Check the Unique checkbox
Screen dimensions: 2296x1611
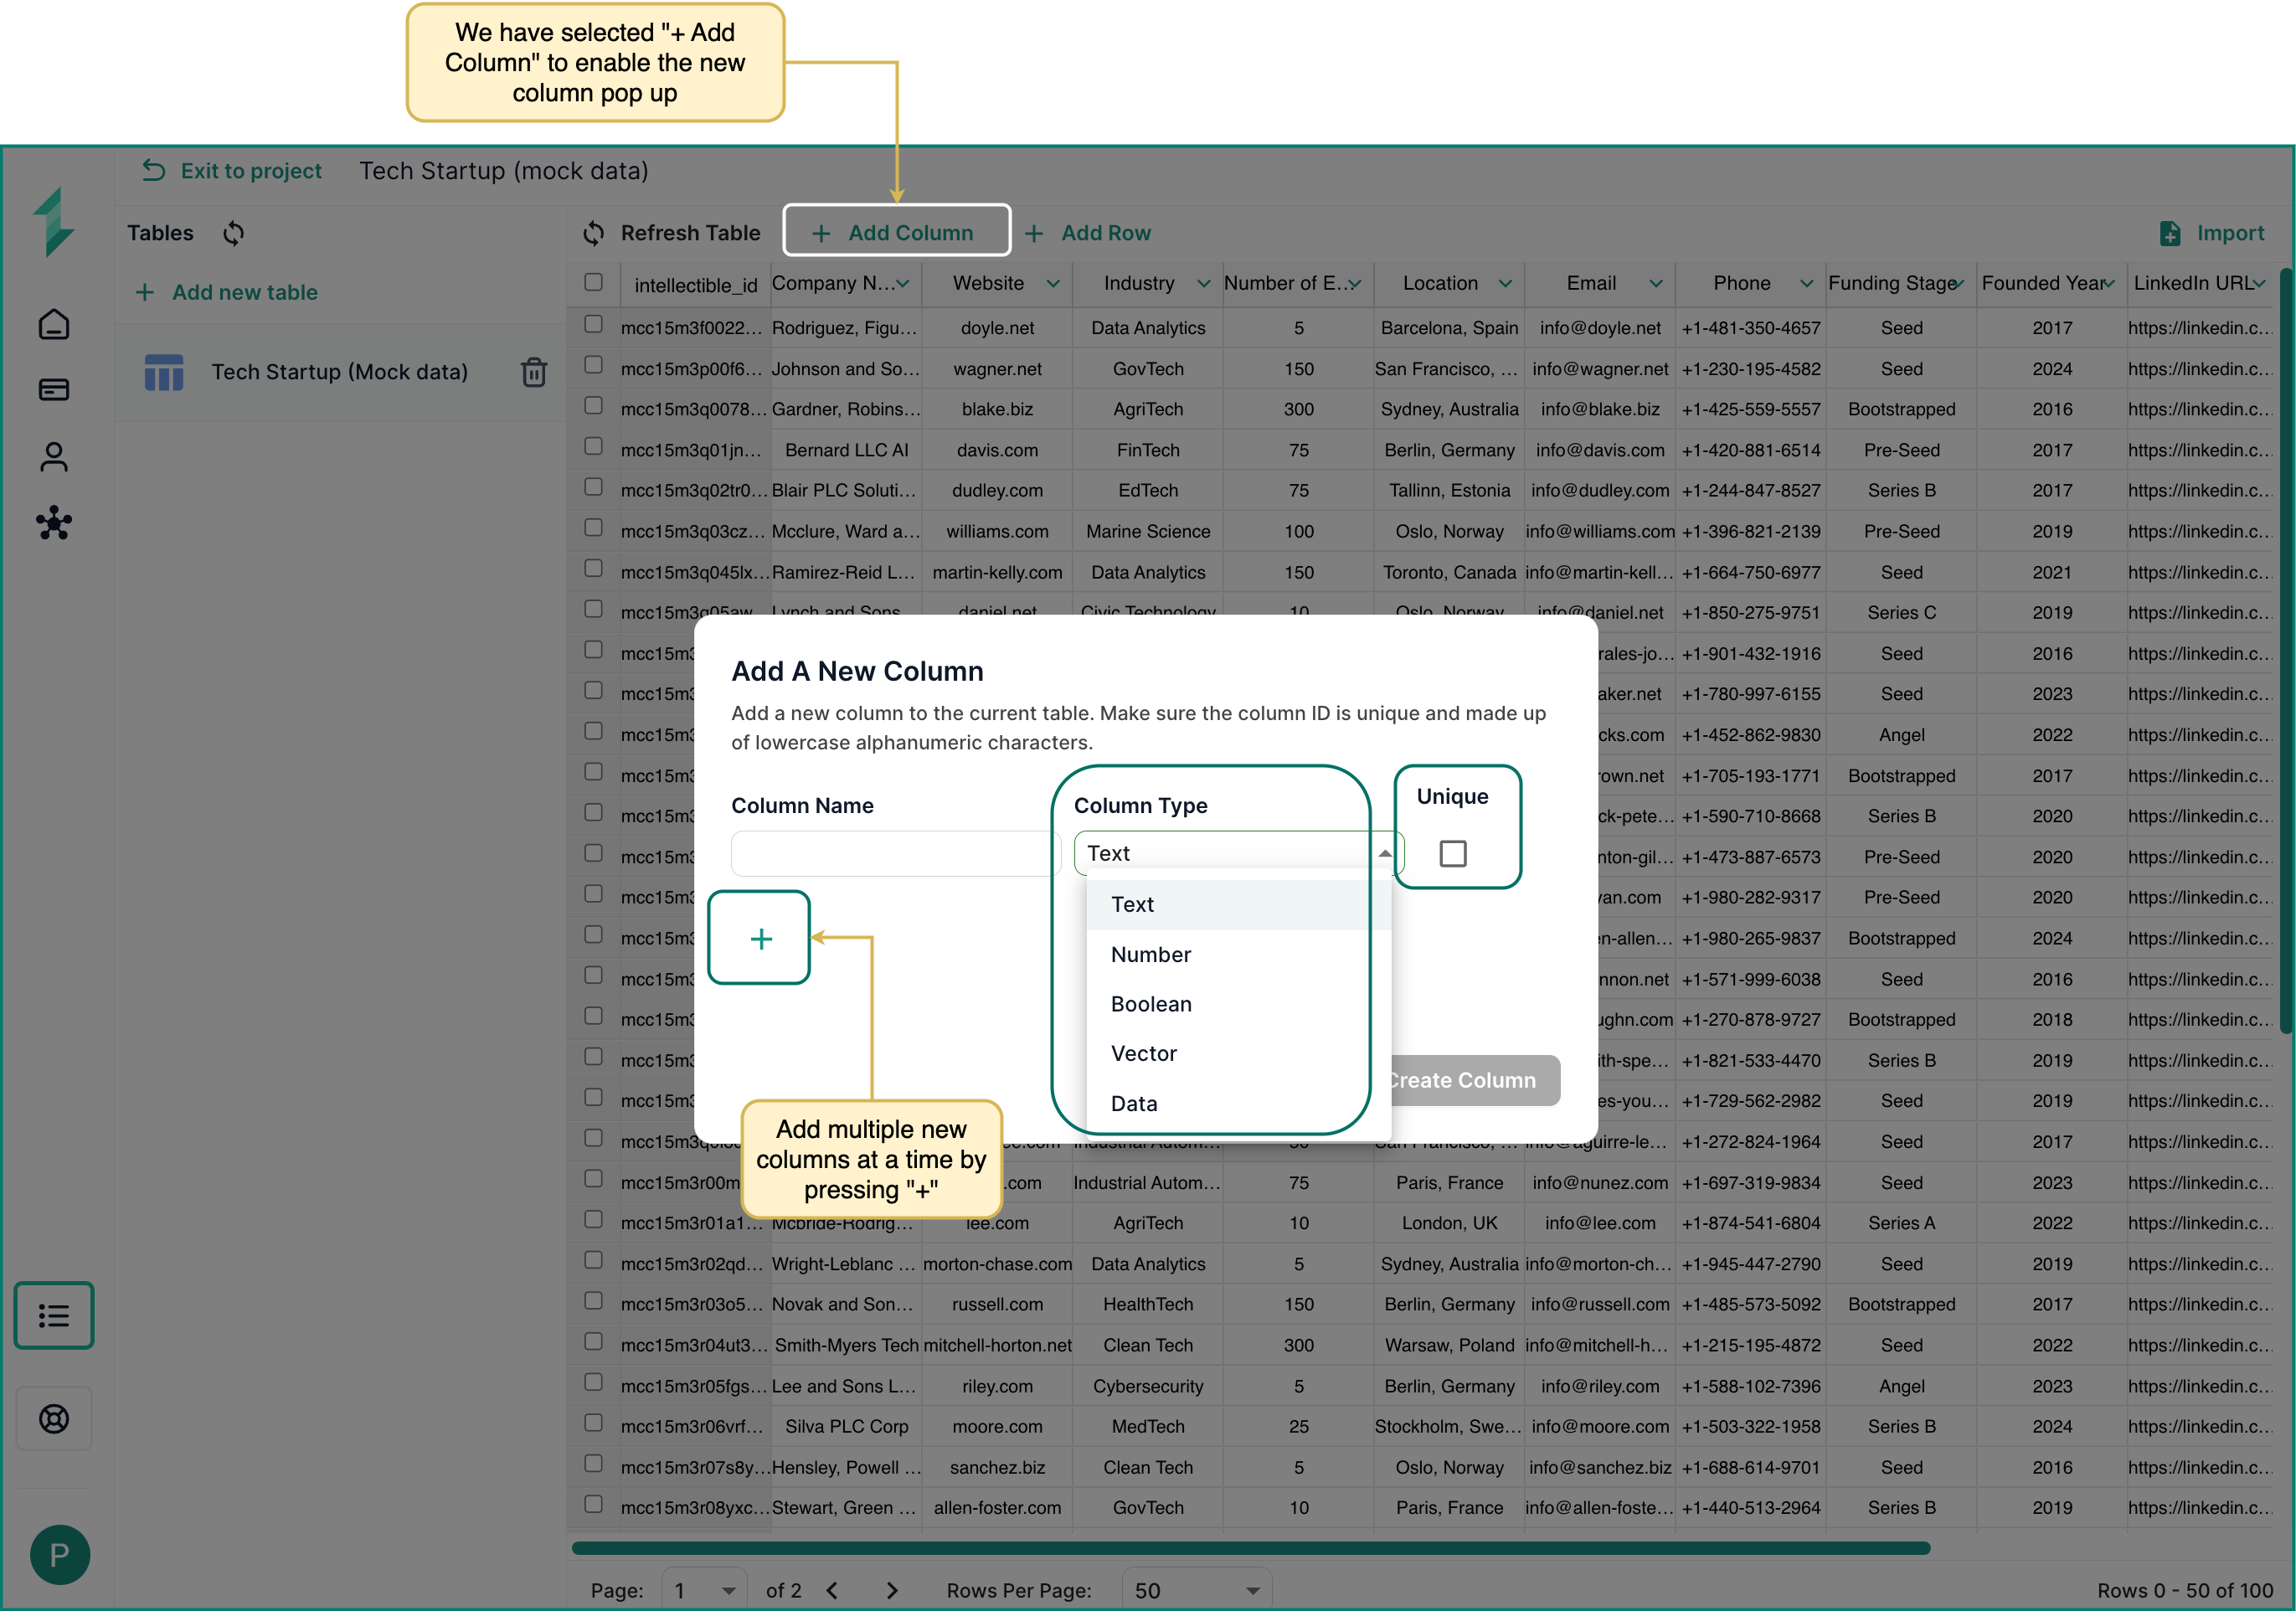[x=1452, y=853]
